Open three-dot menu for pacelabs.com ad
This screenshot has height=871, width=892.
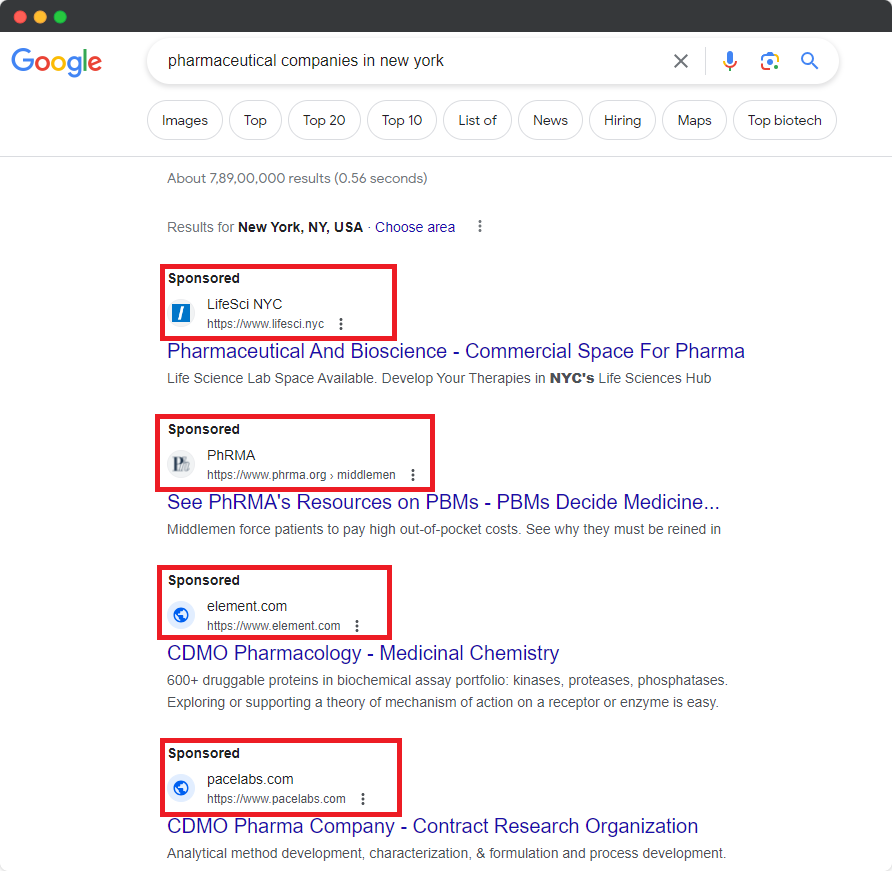363,799
